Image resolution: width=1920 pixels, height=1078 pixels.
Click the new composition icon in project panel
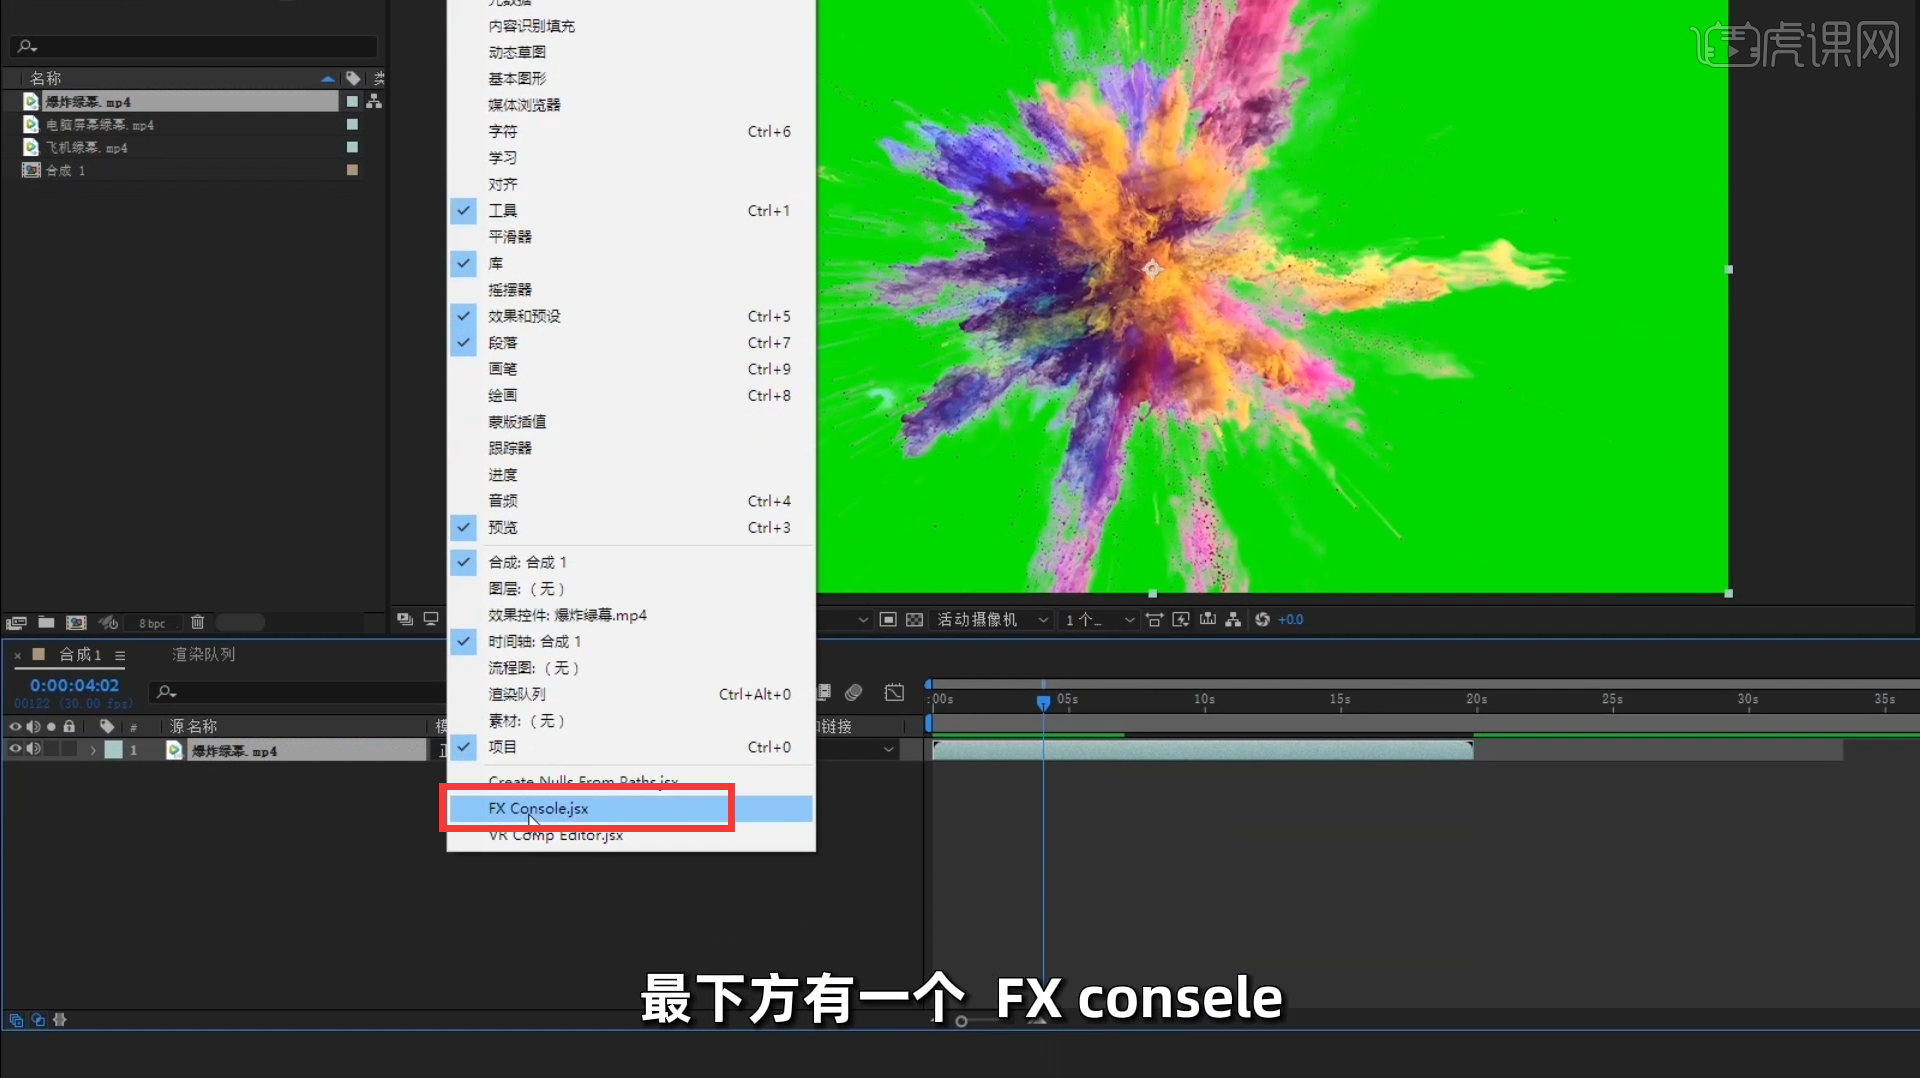pos(75,622)
